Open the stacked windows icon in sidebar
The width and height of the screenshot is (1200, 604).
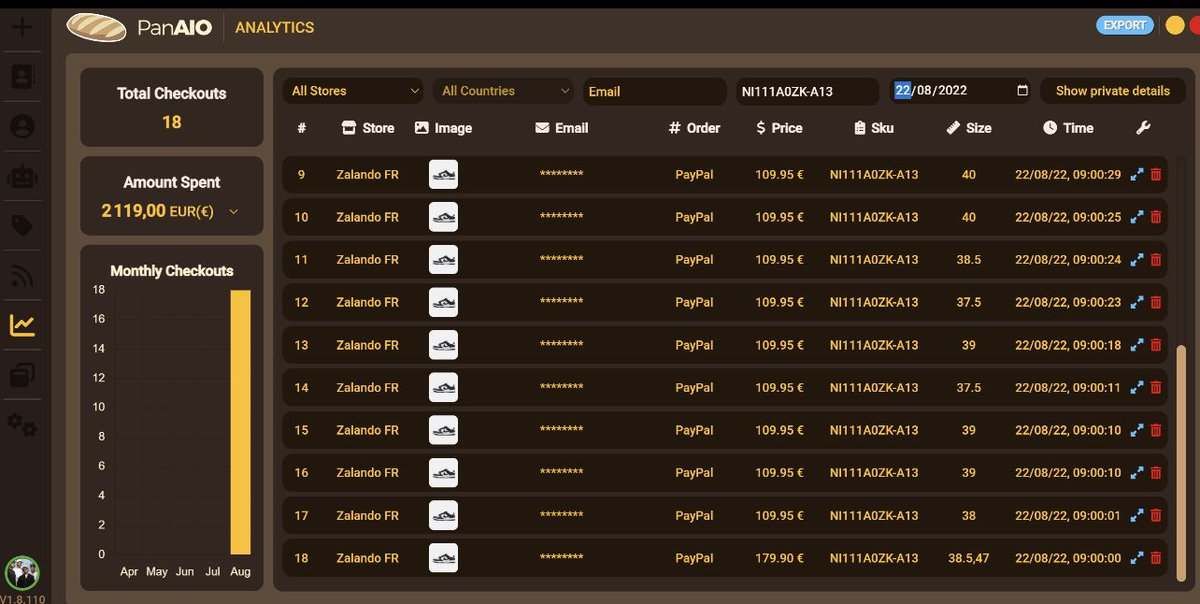point(21,375)
